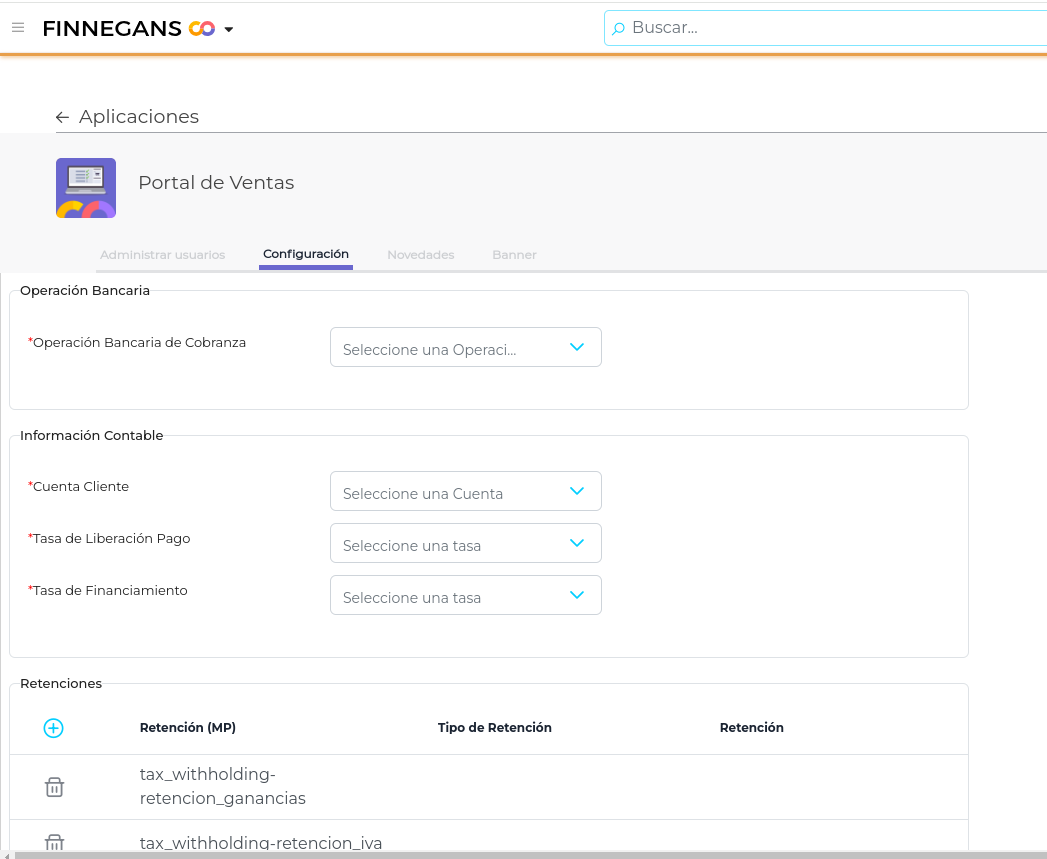The height and width of the screenshot is (859, 1047).
Task: Delete the retencion_iva row with trash icon
Action: tap(55, 842)
